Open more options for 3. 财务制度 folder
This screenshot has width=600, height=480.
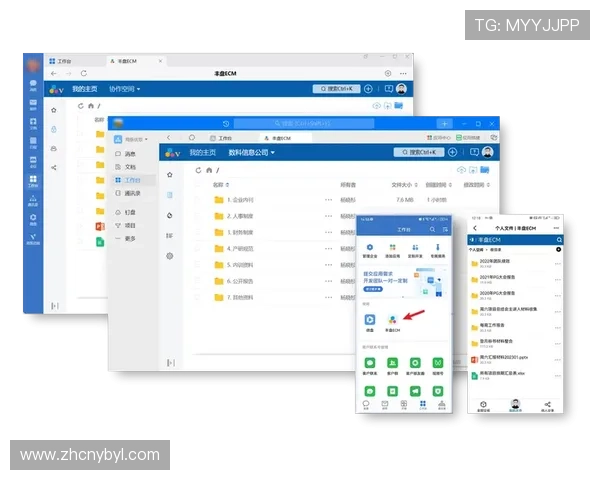coord(328,232)
